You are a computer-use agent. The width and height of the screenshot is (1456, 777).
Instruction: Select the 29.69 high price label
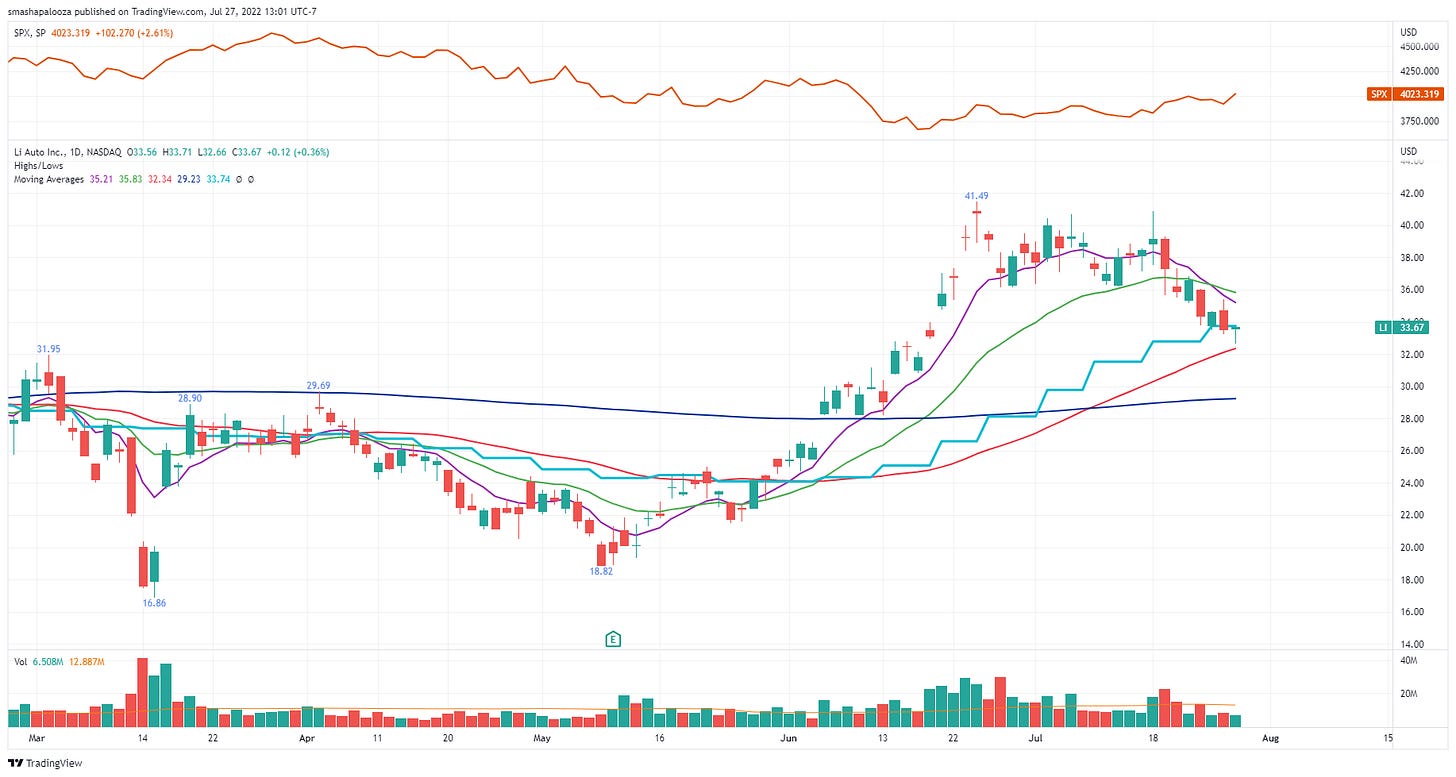tap(319, 384)
